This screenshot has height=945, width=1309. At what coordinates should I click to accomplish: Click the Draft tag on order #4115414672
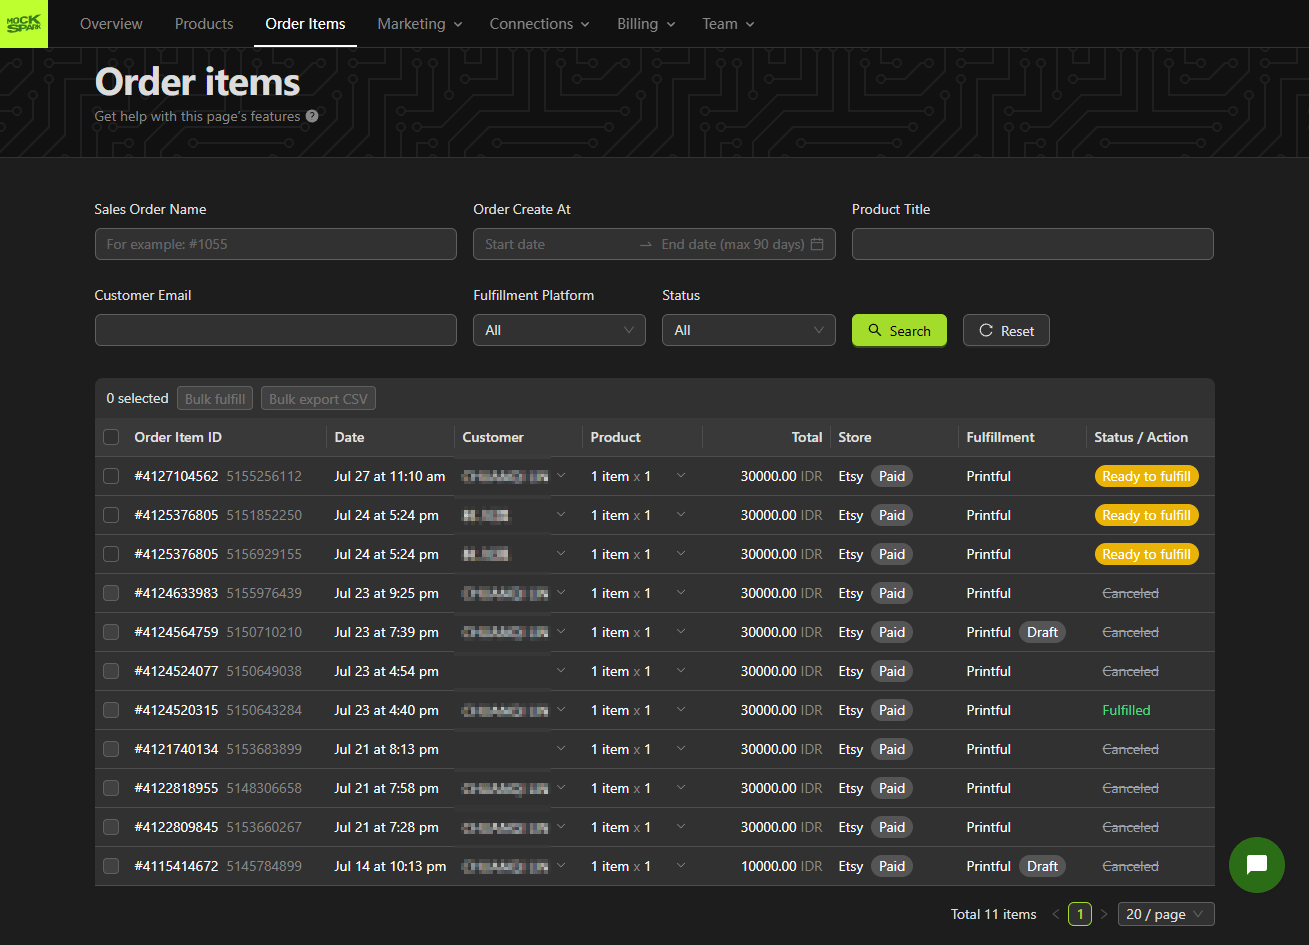(1042, 866)
